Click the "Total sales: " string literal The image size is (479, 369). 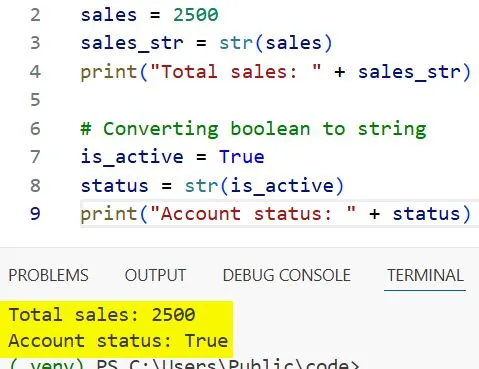point(236,72)
